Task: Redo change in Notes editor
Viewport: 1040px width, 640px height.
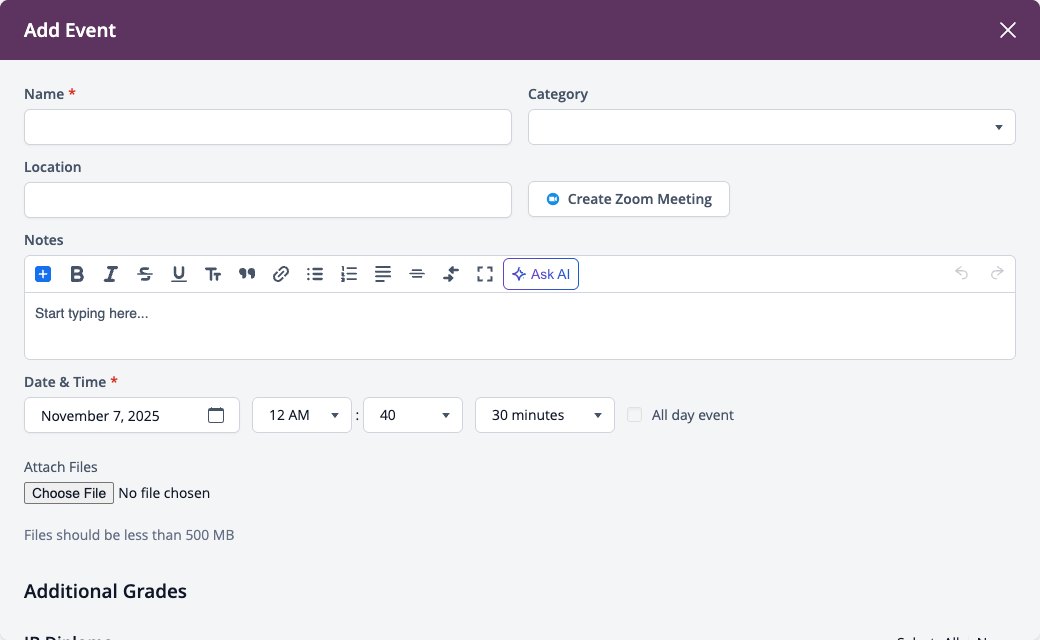Action: pyautogui.click(x=997, y=273)
